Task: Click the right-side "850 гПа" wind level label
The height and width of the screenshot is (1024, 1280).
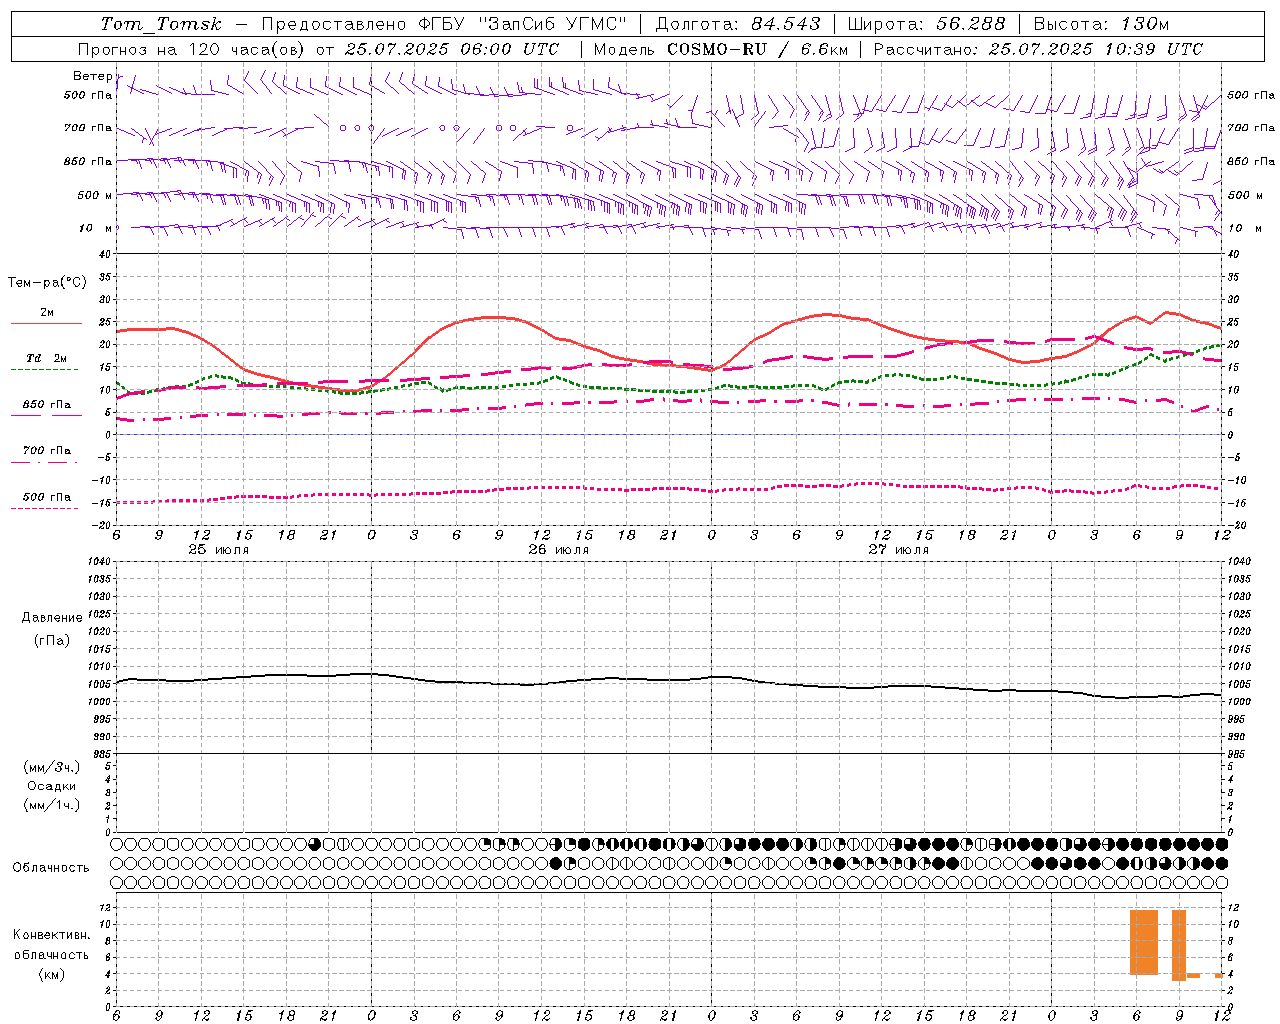Action: 1251,161
